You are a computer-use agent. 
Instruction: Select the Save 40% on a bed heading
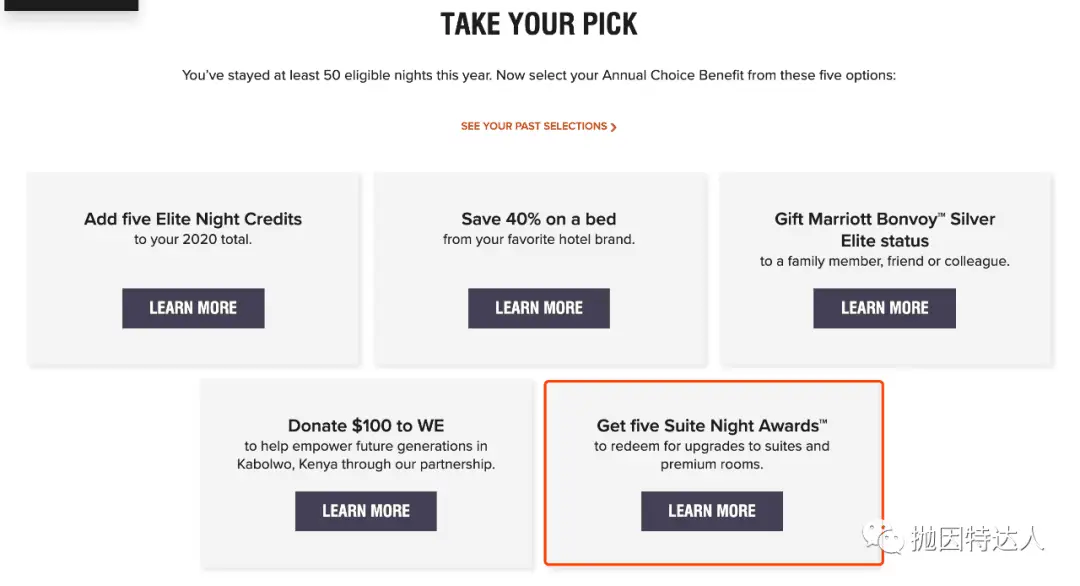pos(539,219)
